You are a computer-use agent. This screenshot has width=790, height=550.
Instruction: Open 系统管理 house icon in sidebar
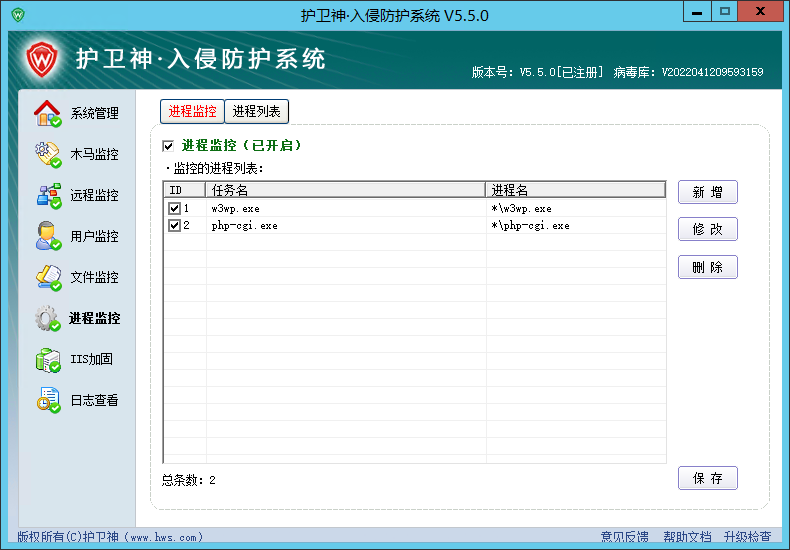click(x=48, y=113)
